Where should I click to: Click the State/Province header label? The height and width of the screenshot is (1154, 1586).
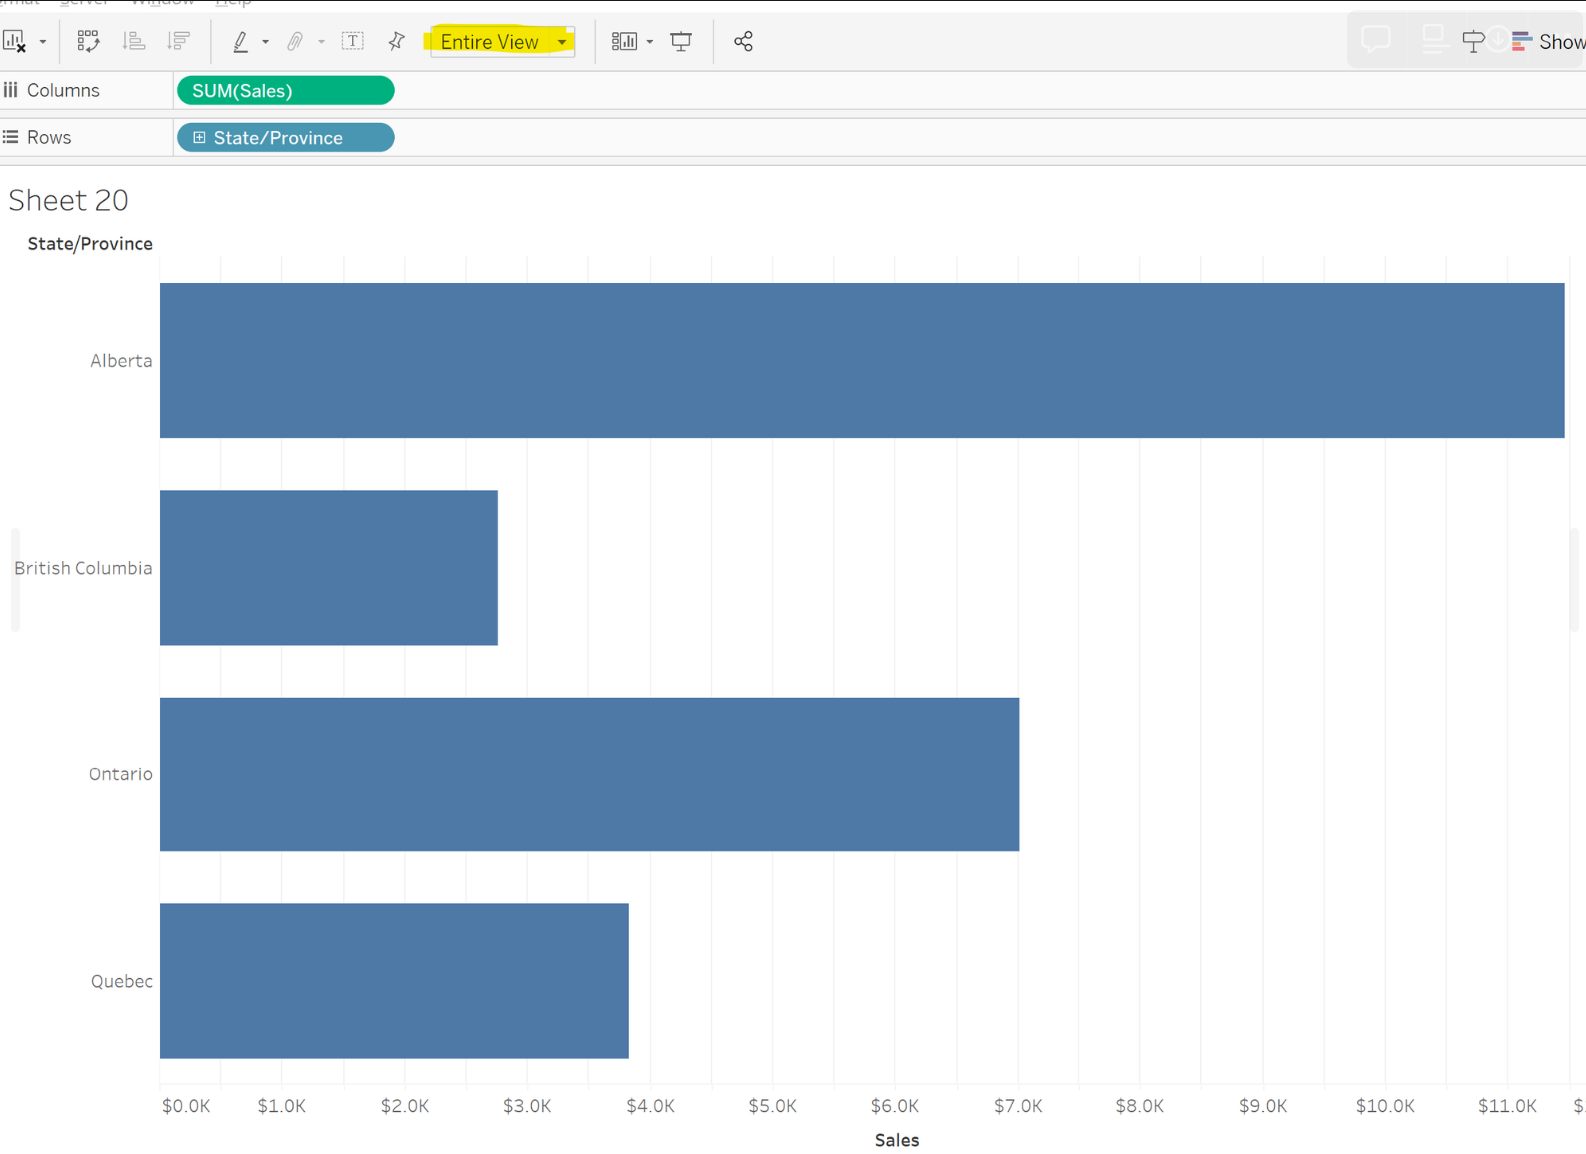(x=90, y=244)
